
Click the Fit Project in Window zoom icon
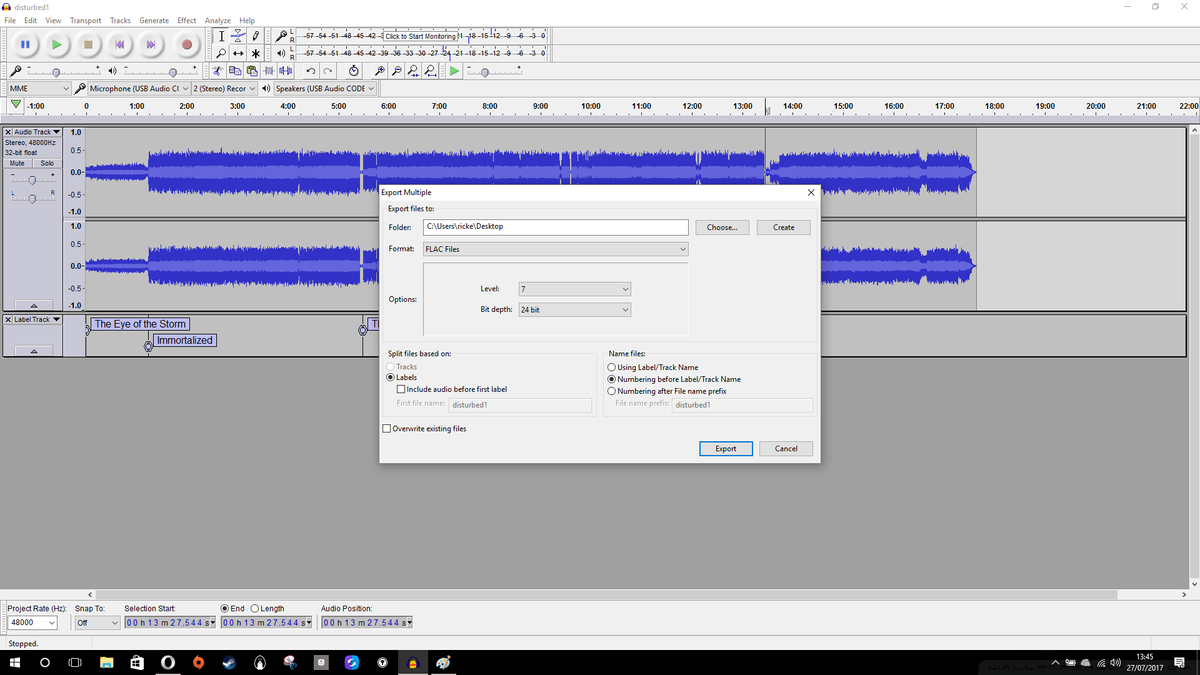click(429, 70)
